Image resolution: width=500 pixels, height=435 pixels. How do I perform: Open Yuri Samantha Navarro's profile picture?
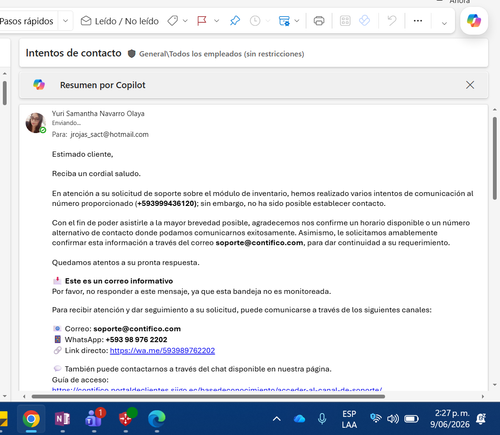tap(35, 123)
